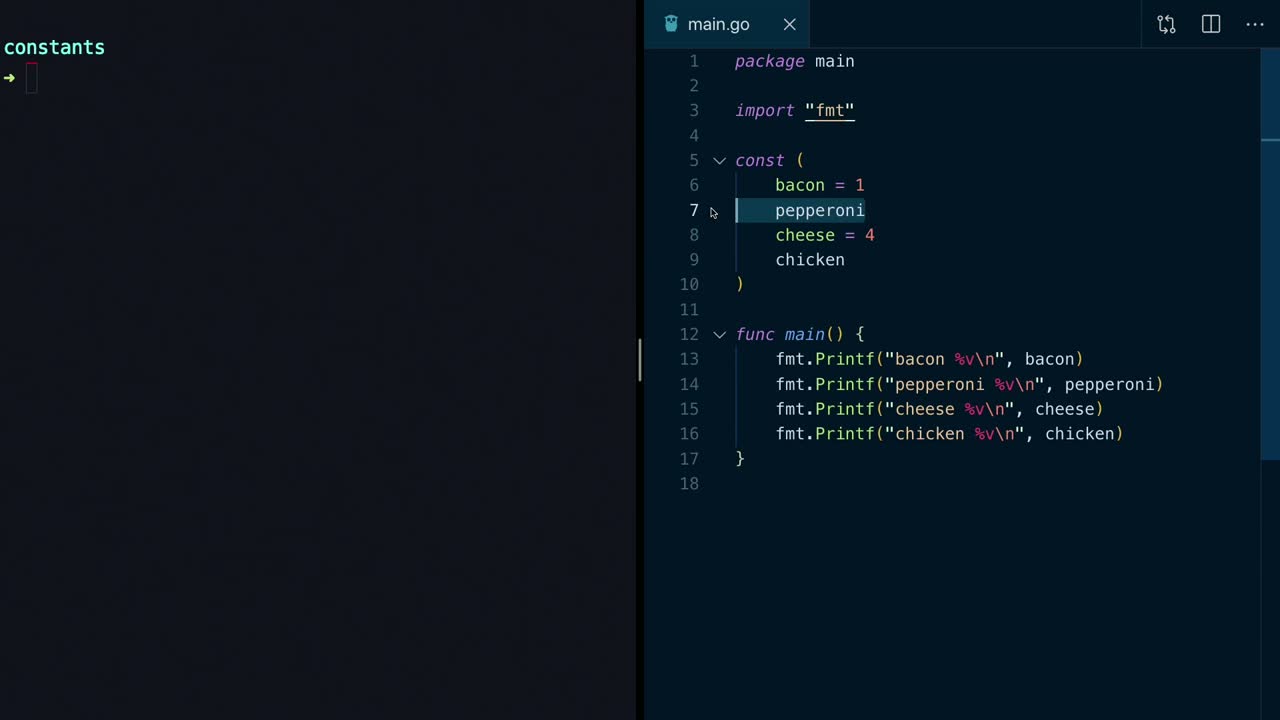Click the chicken constant on line 9
The height and width of the screenshot is (720, 1280).
coord(809,260)
